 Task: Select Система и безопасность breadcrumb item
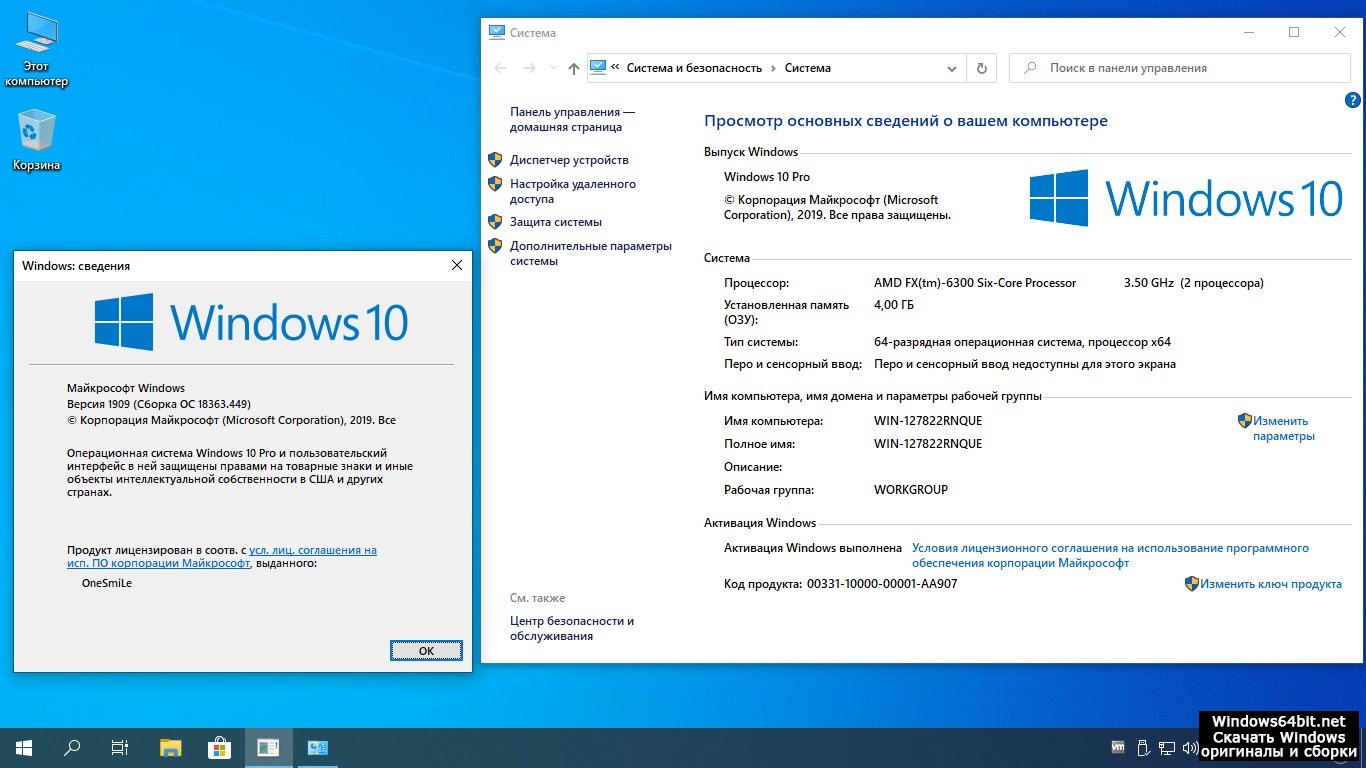(x=694, y=68)
